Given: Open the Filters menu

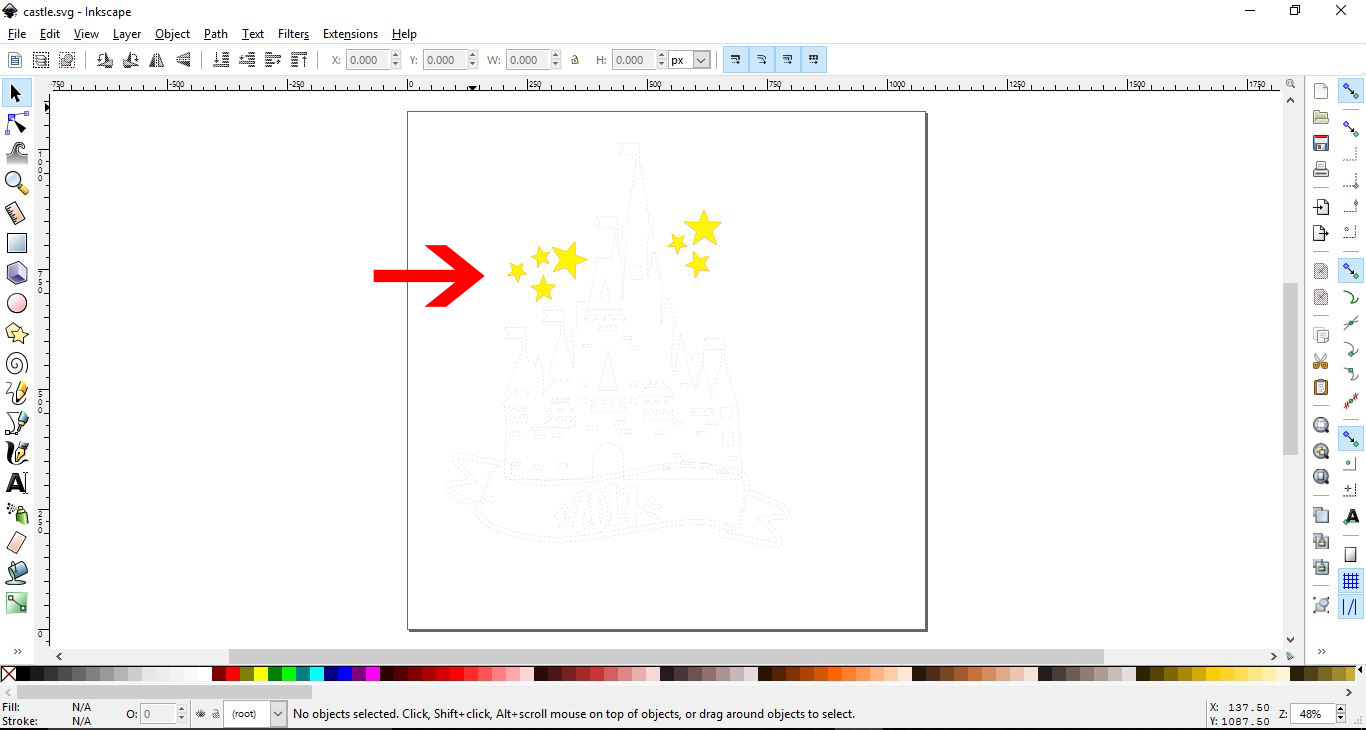Looking at the screenshot, I should [x=293, y=33].
